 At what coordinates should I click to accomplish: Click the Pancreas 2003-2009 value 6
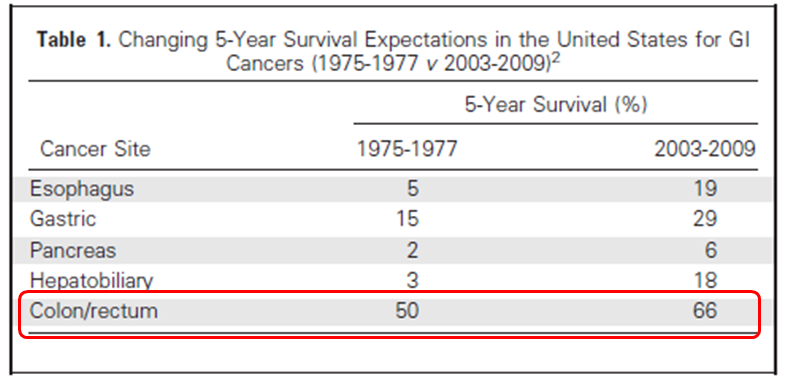coord(711,250)
